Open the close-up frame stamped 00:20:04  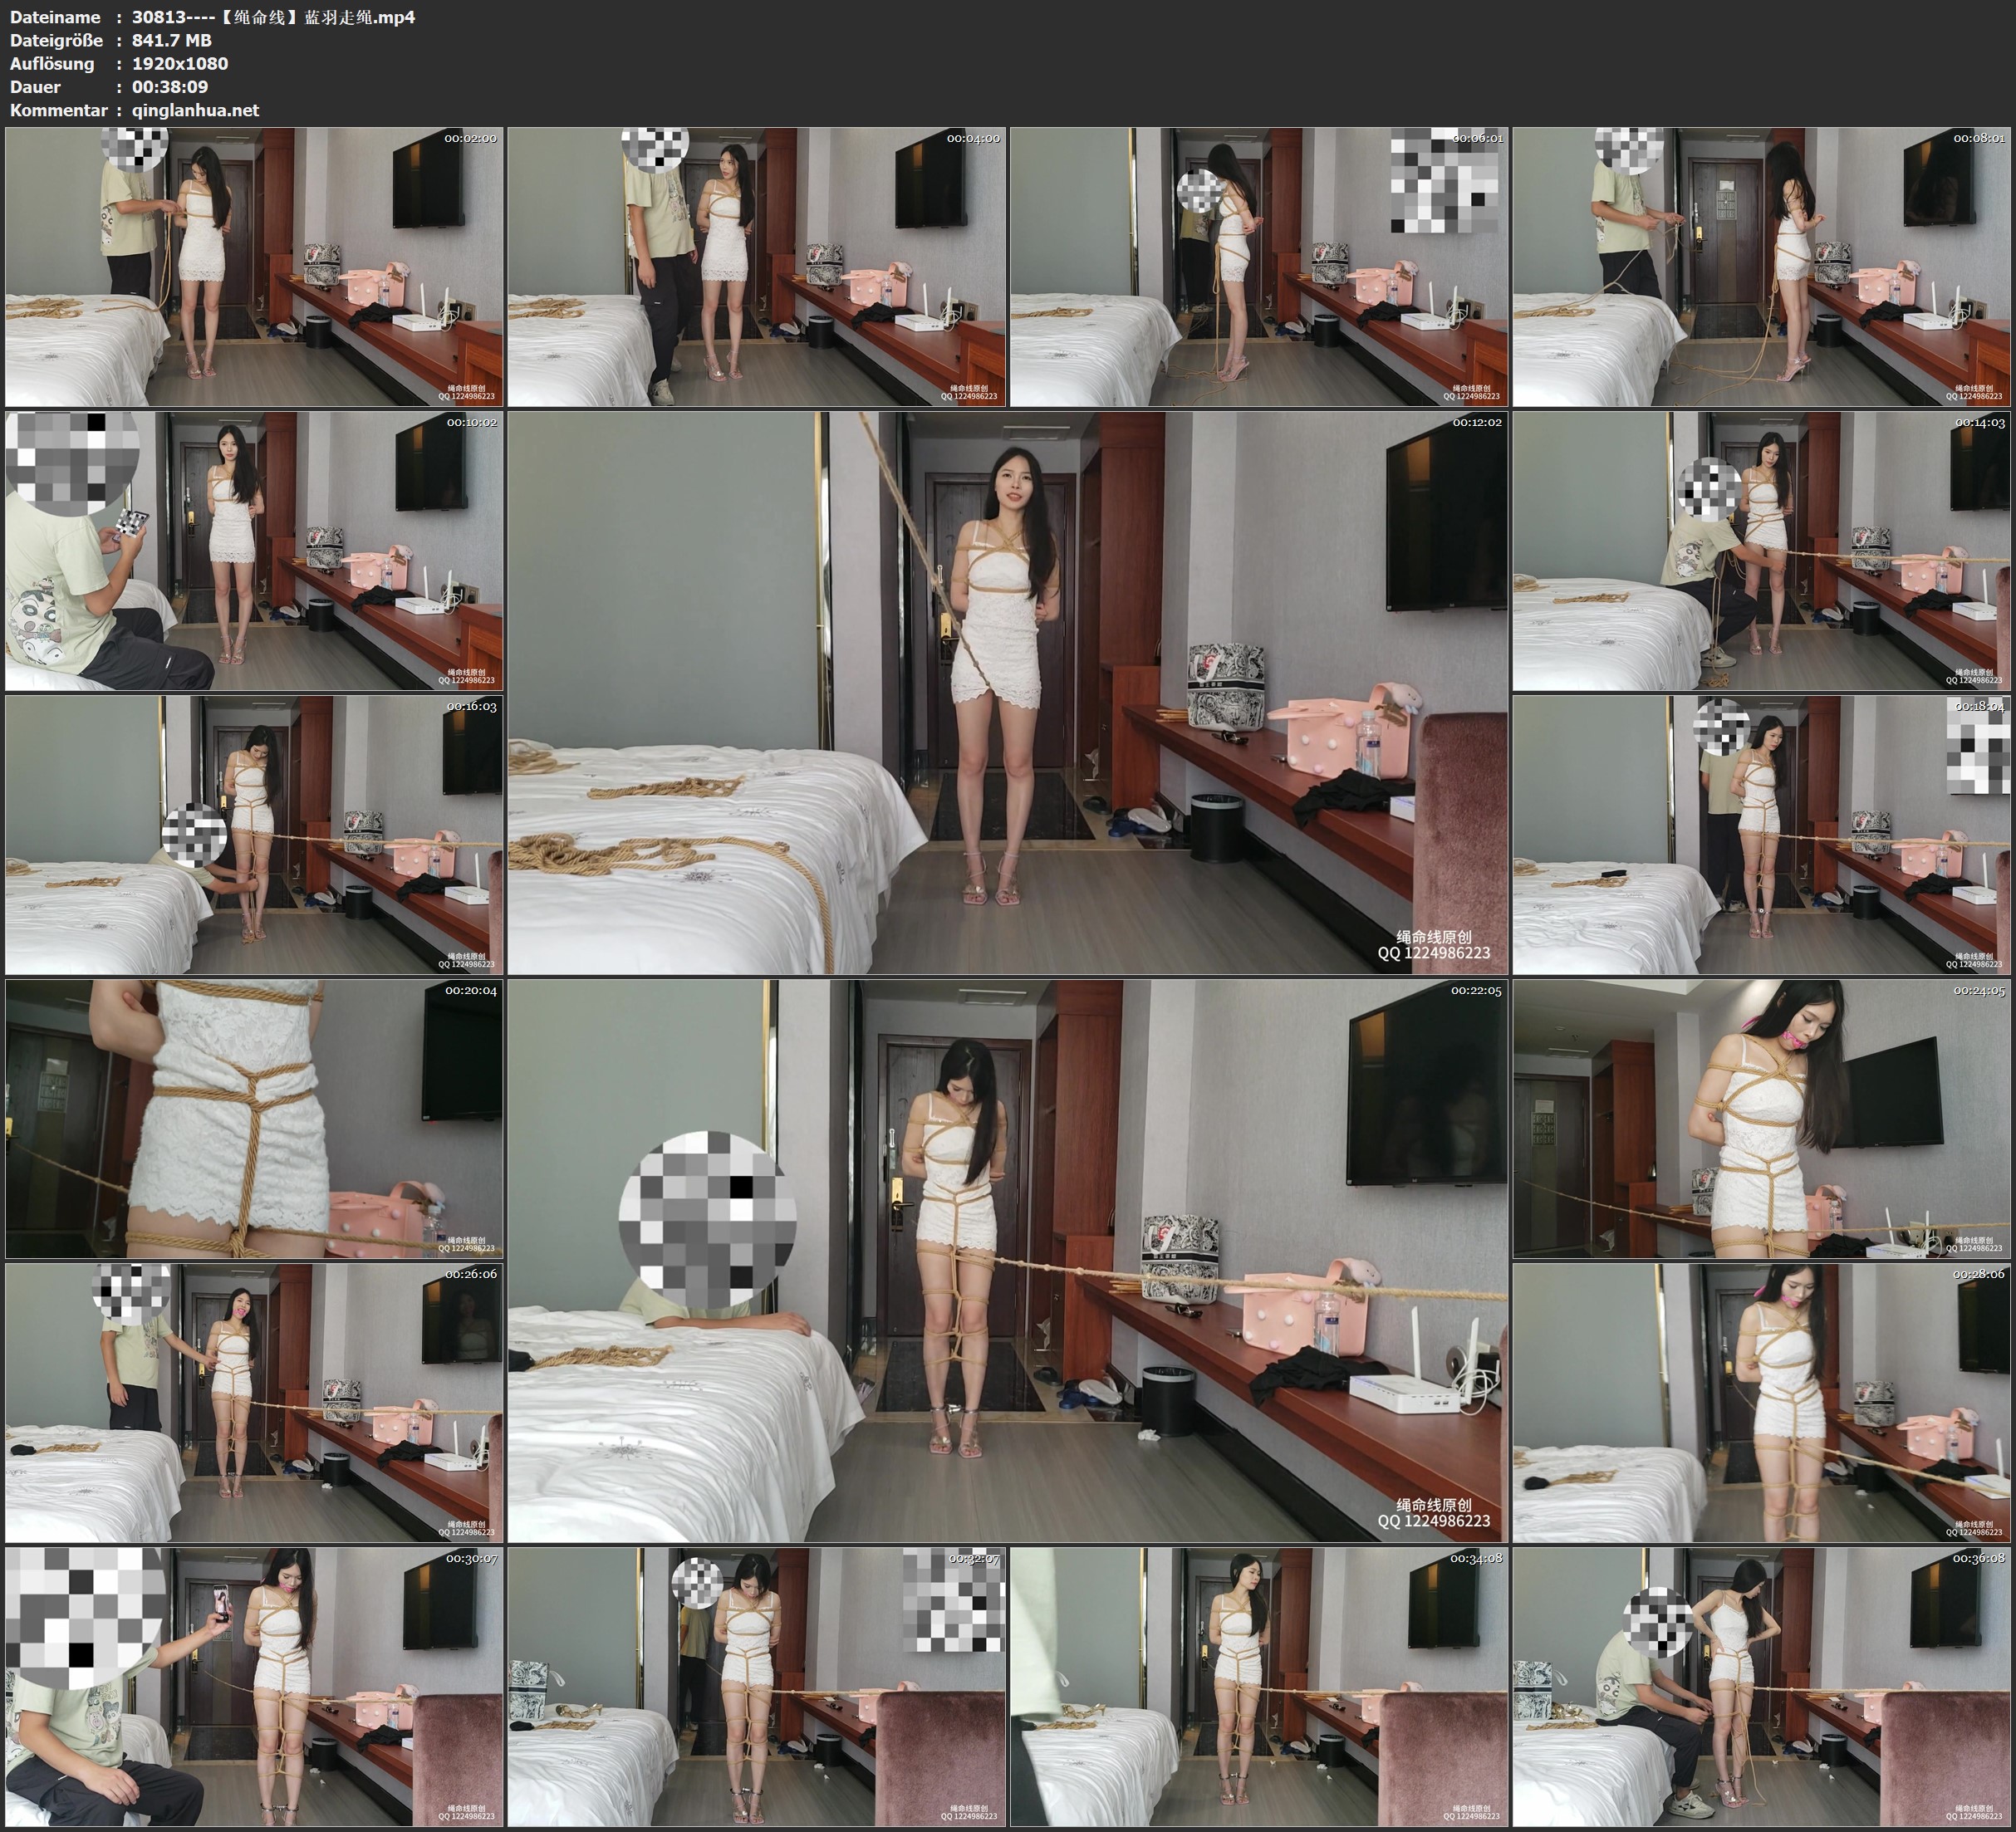coord(254,1119)
